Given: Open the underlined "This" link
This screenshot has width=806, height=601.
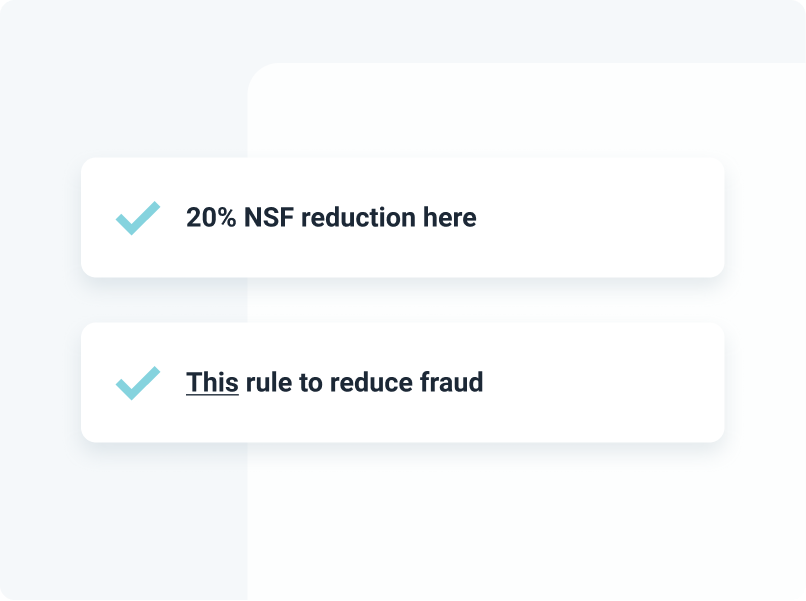Looking at the screenshot, I should pos(212,383).
